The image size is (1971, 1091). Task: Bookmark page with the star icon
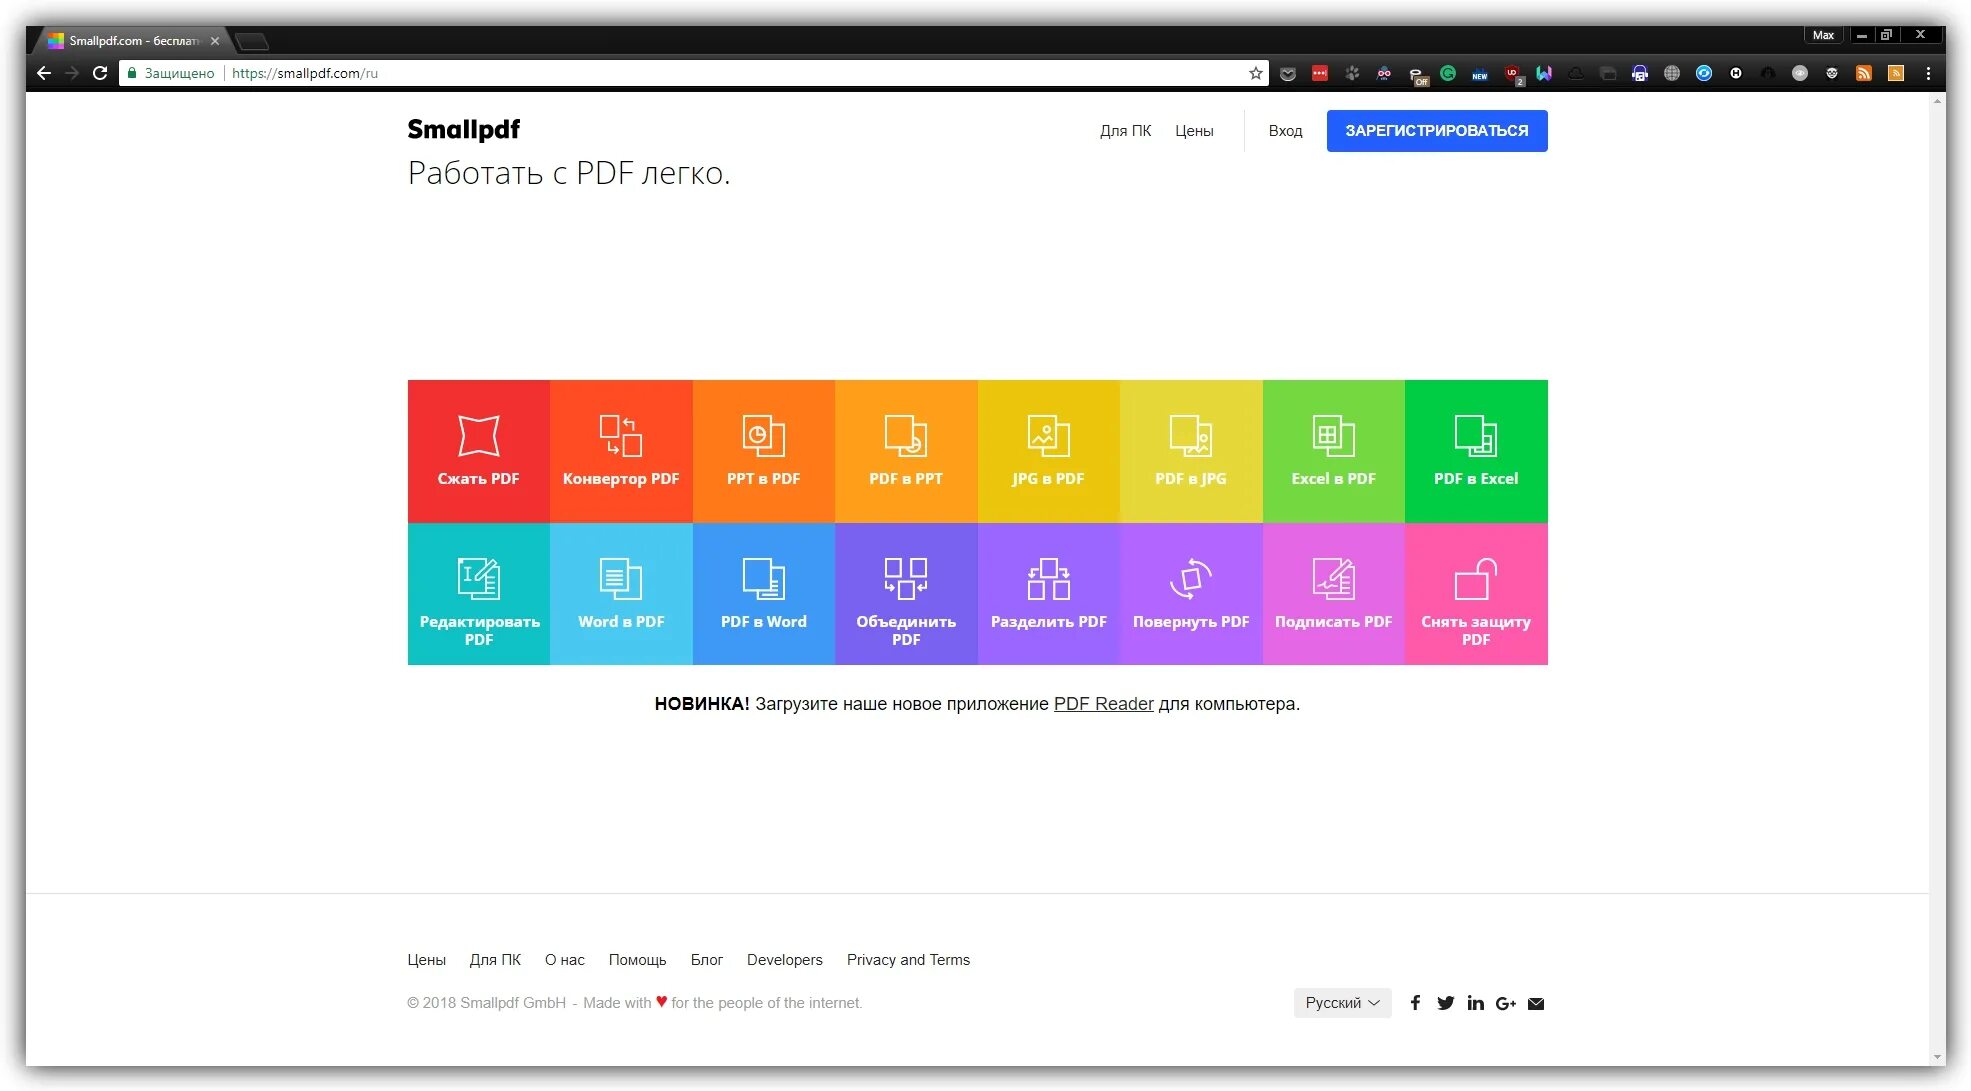1256,73
